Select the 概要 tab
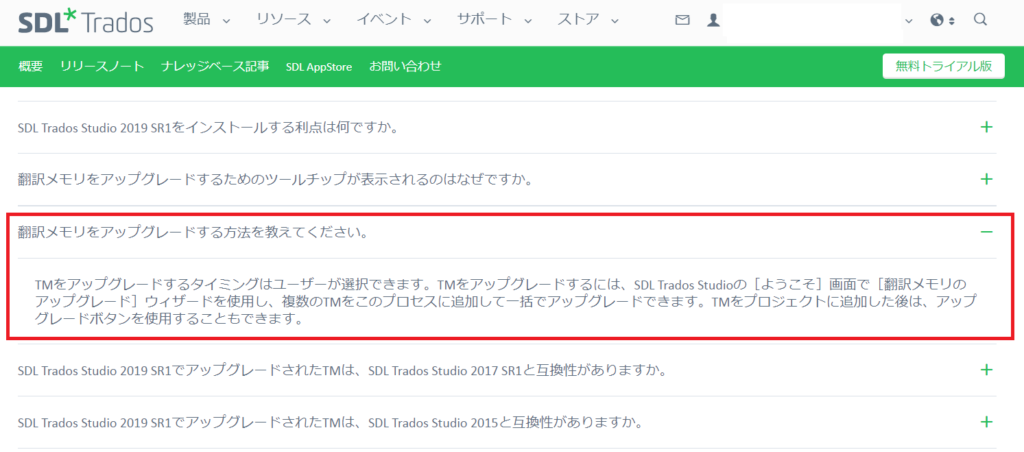 31,66
